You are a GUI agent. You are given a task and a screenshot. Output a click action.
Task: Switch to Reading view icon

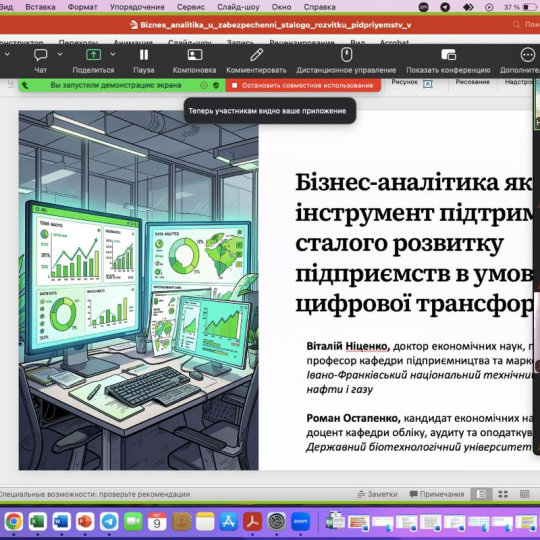(524, 494)
